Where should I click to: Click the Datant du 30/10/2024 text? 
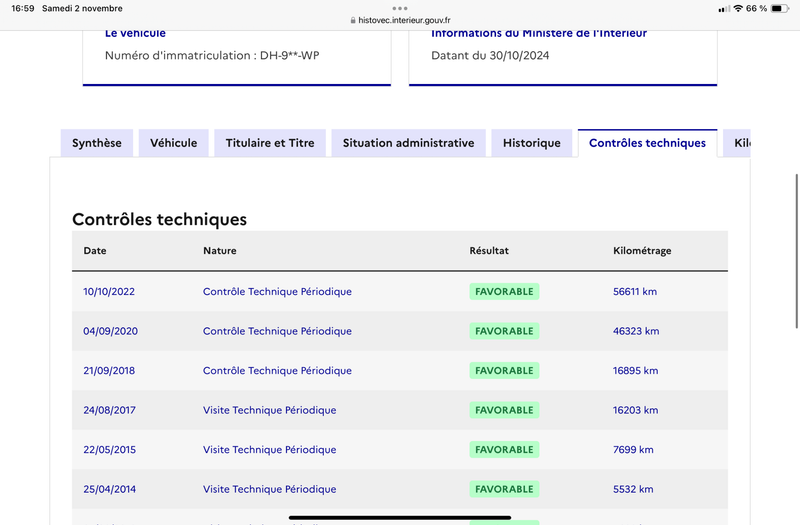(490, 55)
